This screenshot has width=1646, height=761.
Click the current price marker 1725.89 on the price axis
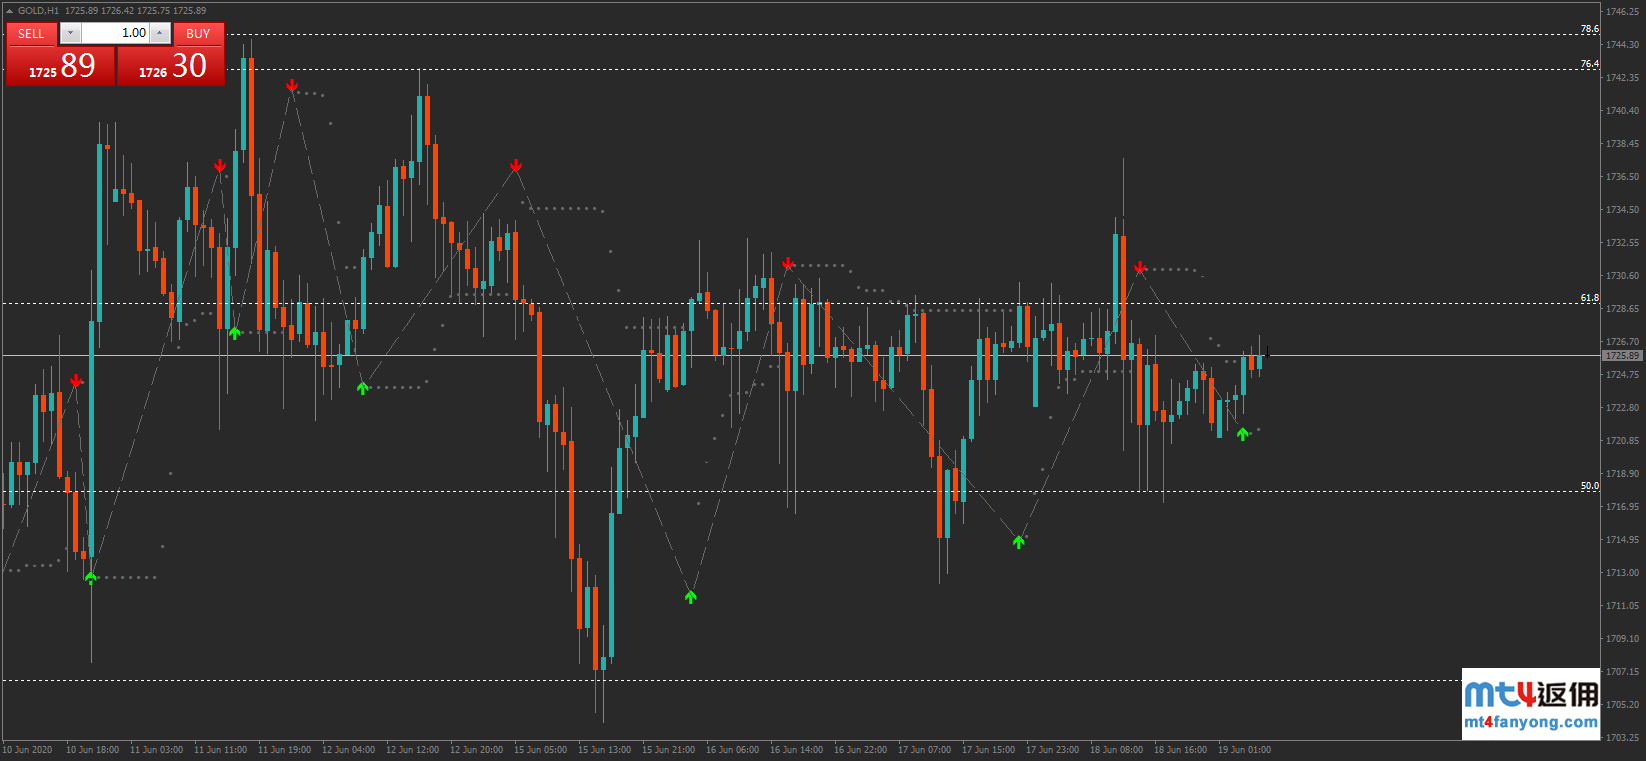point(1622,356)
